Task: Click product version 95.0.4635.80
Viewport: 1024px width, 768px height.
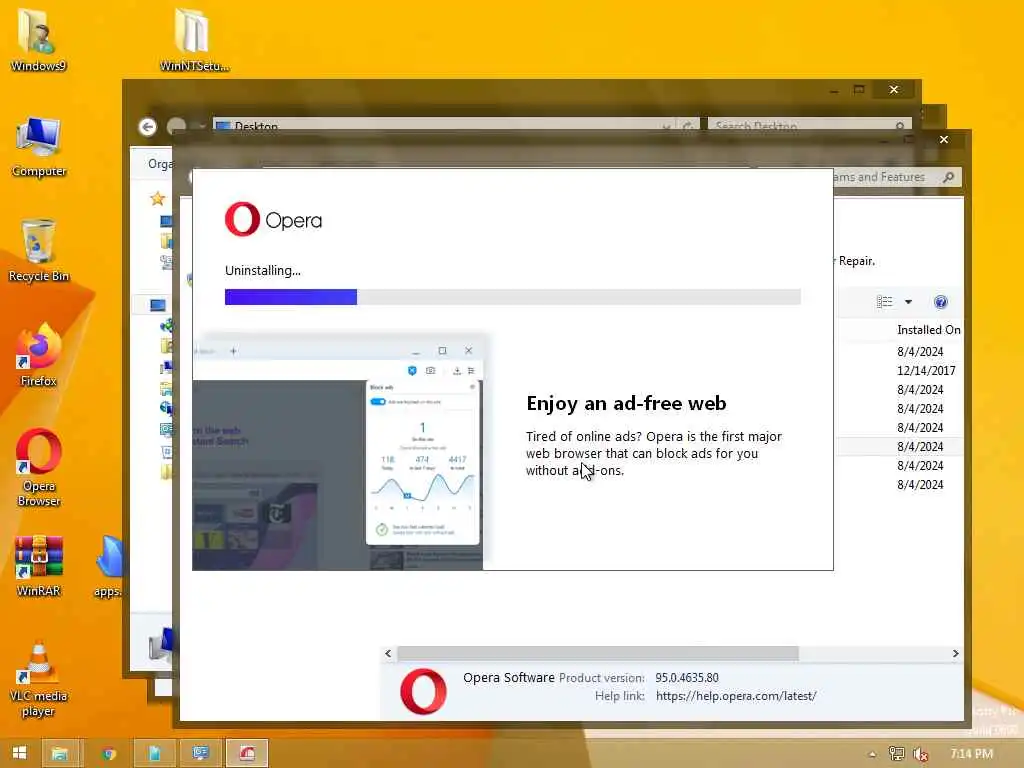Action: coord(686,678)
